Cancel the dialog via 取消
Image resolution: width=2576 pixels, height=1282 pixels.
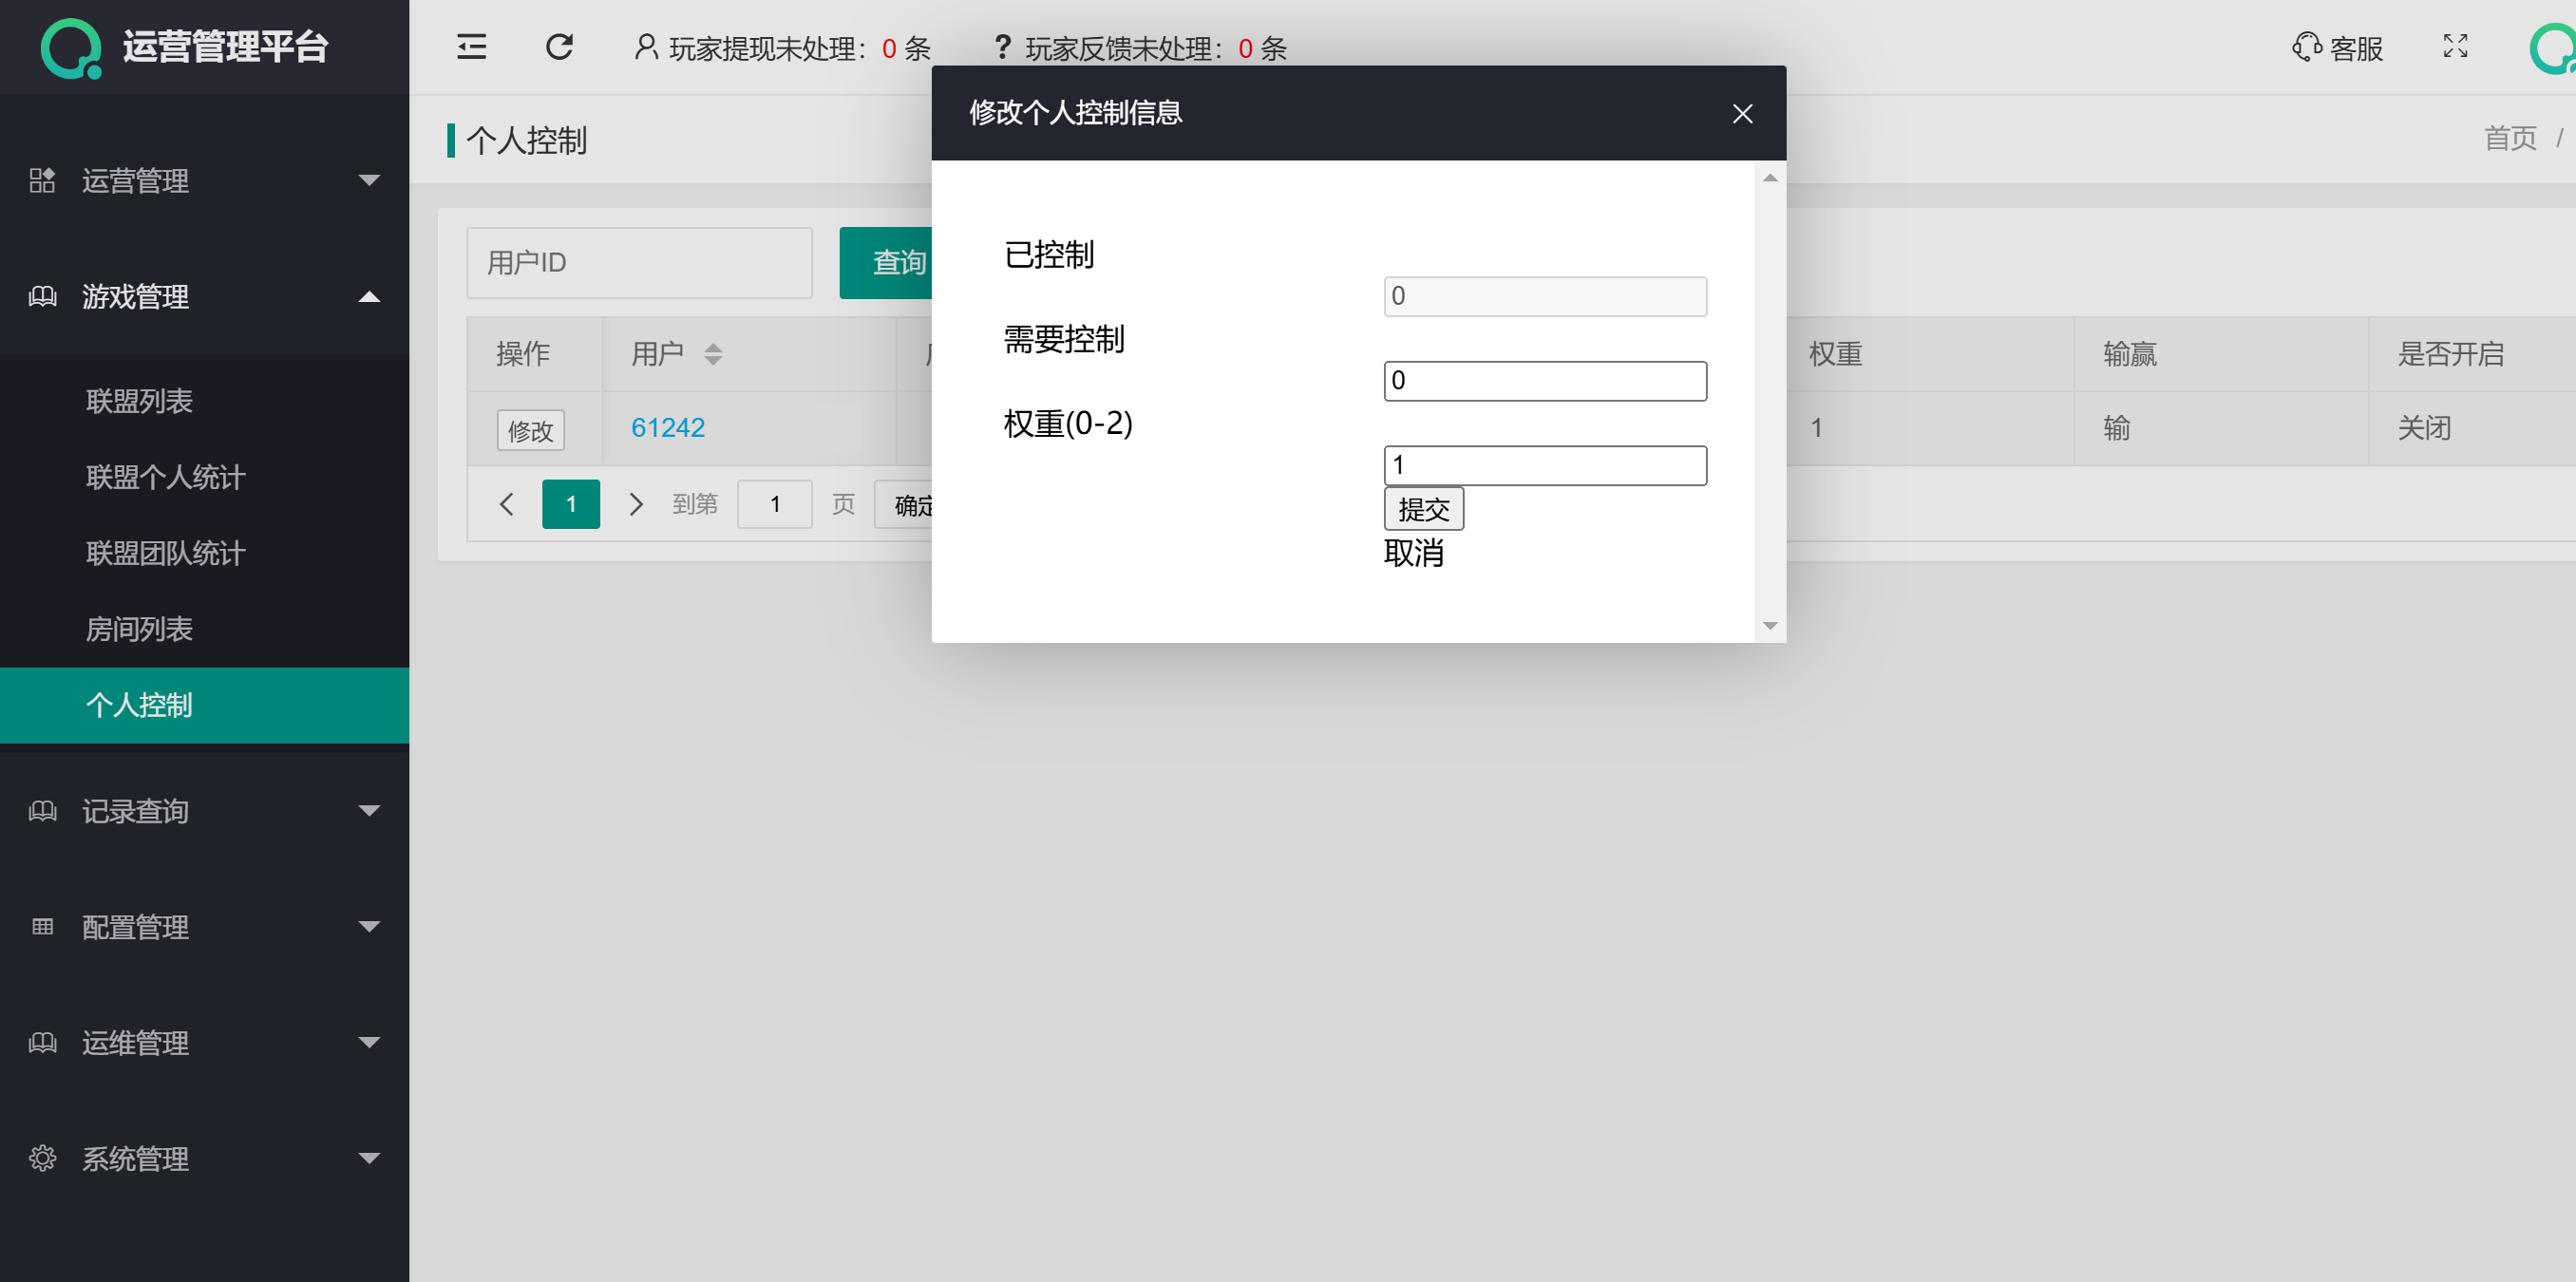click(x=1414, y=554)
